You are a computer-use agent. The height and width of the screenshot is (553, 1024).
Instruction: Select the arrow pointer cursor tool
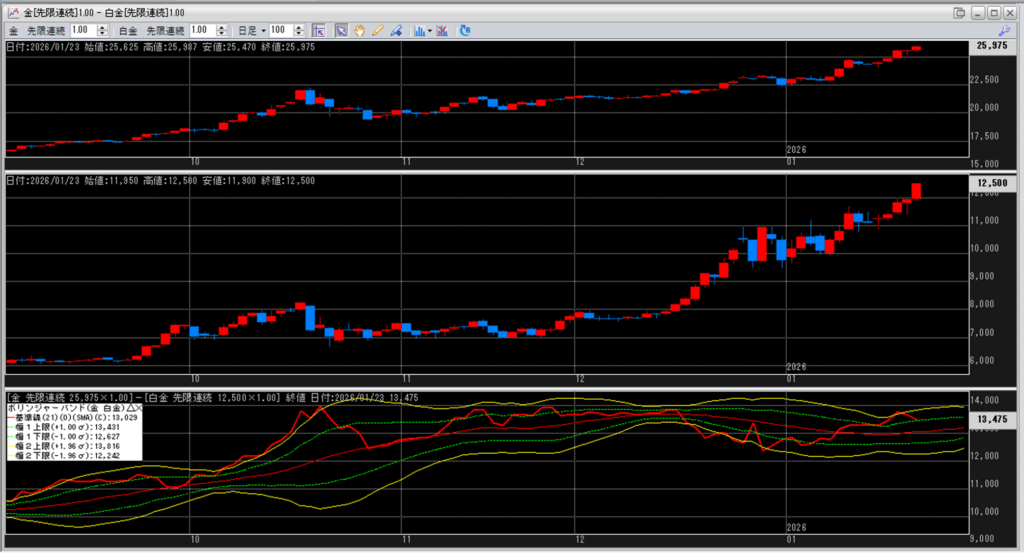341,30
